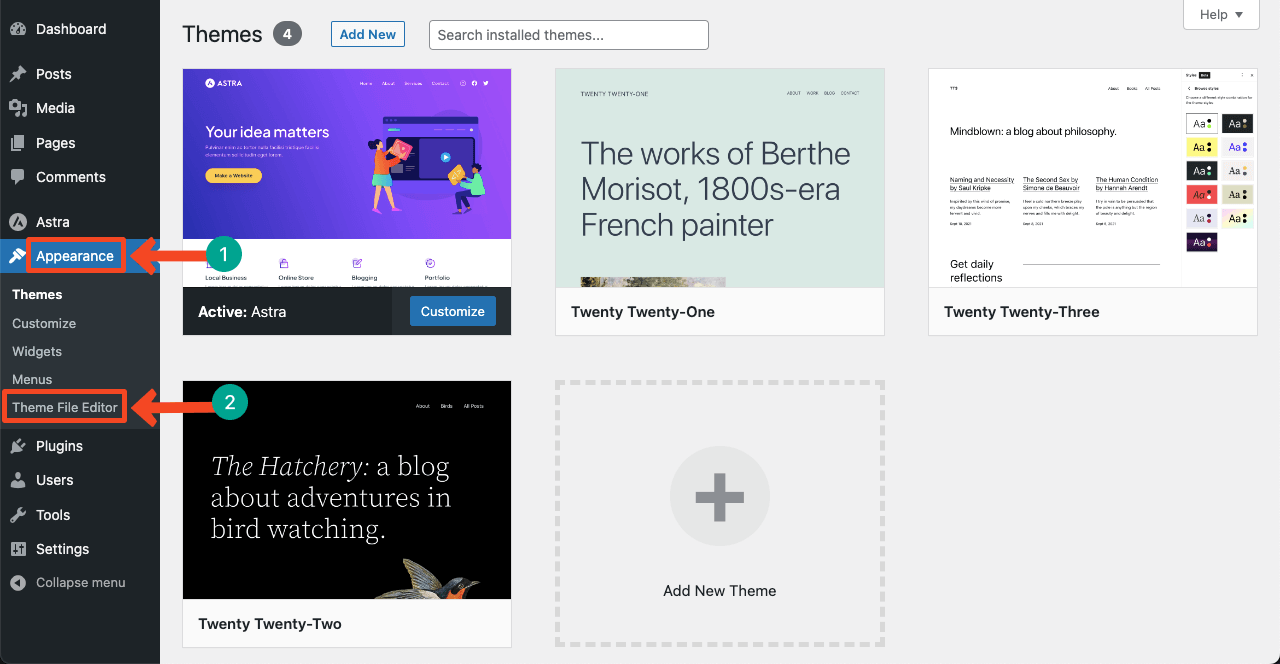Open the Widgets submenu item
Viewport: 1280px width, 664px height.
click(37, 351)
